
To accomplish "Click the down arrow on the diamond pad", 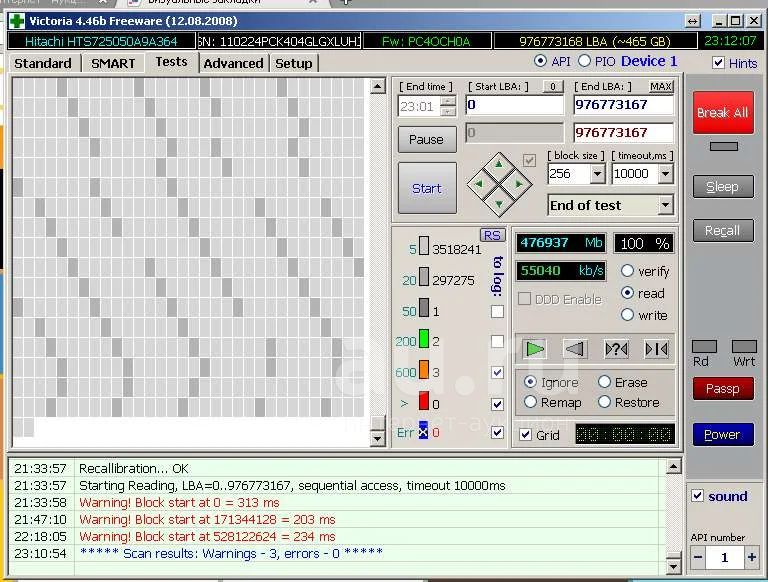I will [x=499, y=204].
